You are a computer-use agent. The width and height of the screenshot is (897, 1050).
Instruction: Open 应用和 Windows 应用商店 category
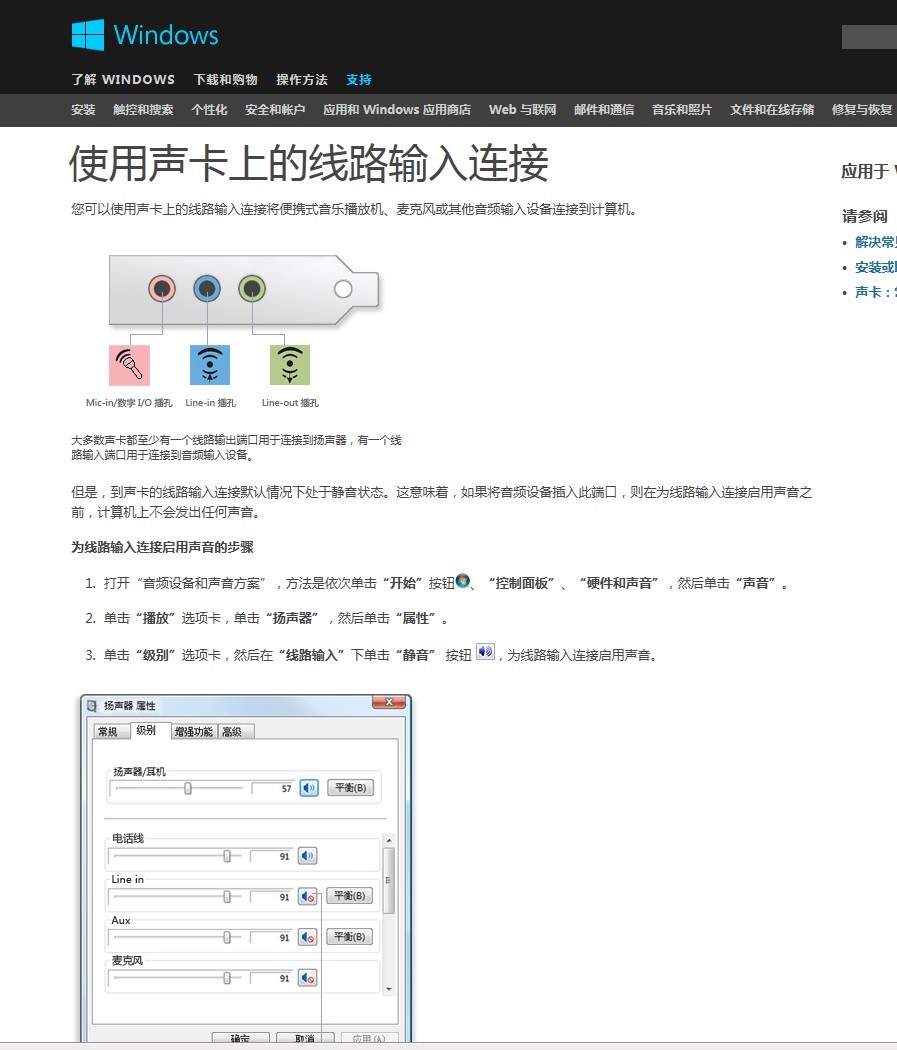397,110
